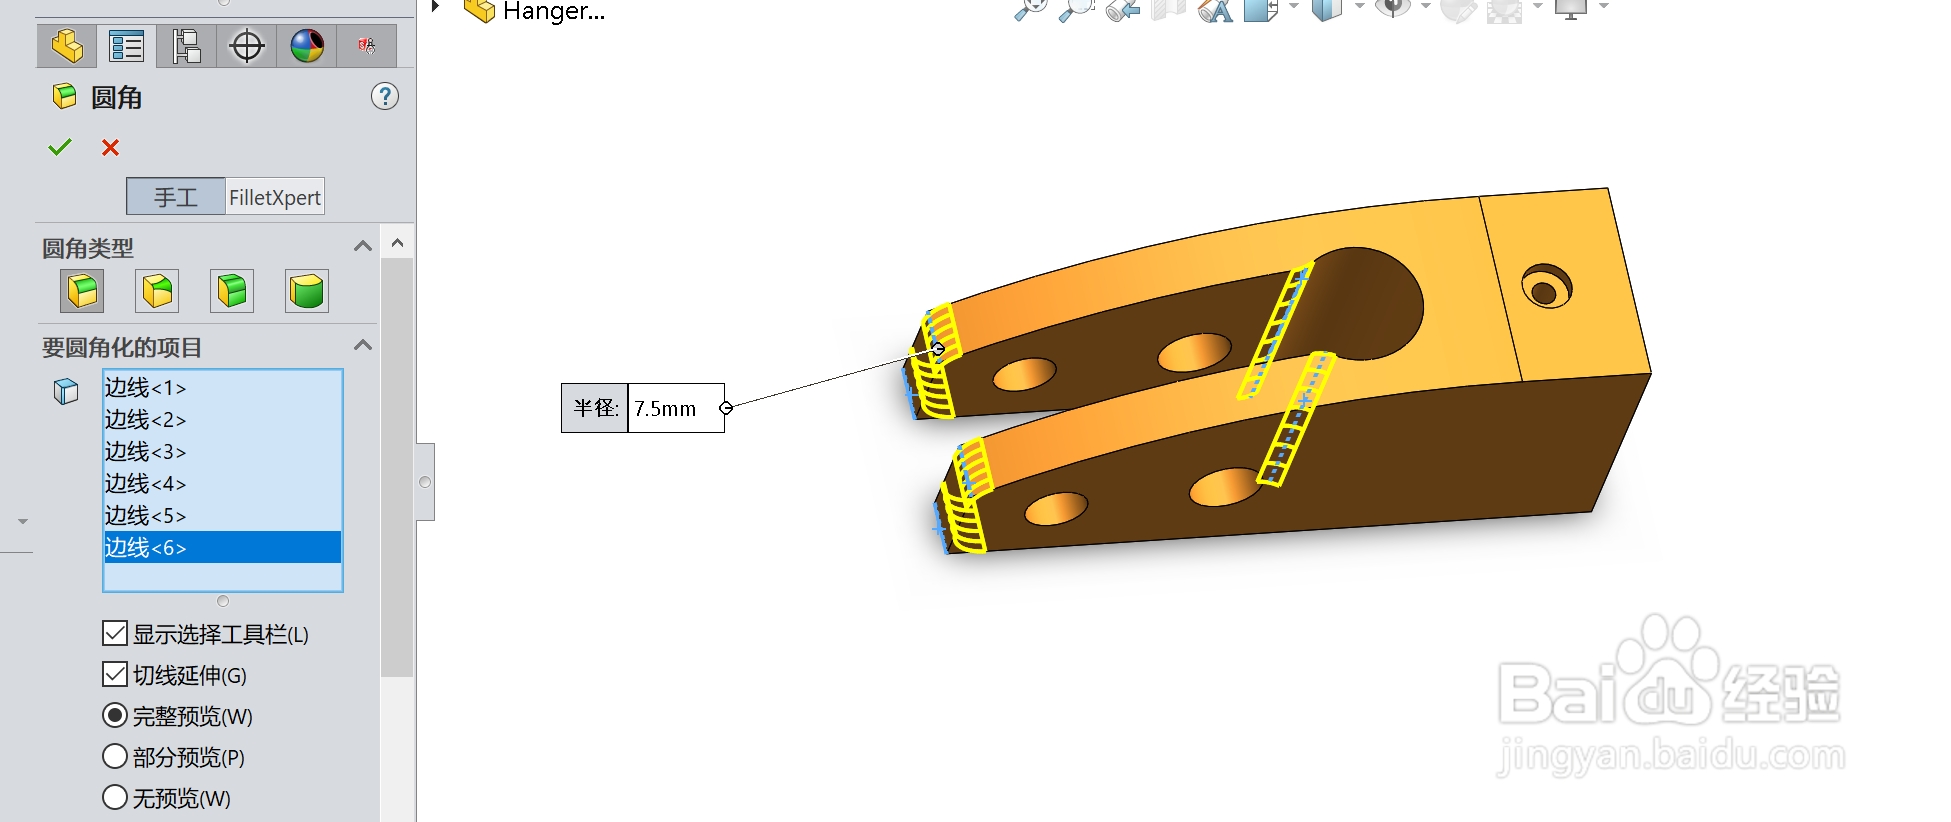
Task: Click the Hanger part name in flyout
Action: coord(553,11)
